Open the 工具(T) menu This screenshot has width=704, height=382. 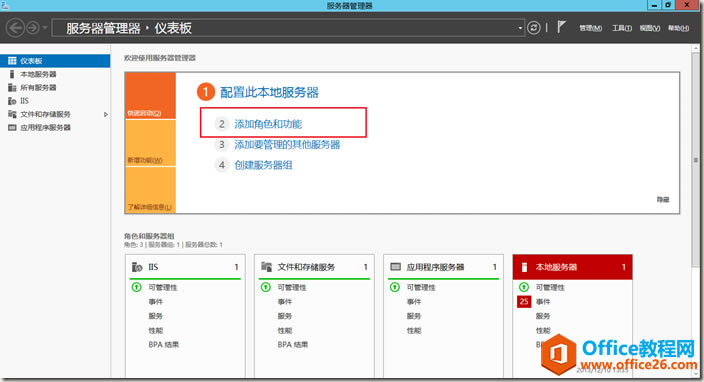(622, 28)
